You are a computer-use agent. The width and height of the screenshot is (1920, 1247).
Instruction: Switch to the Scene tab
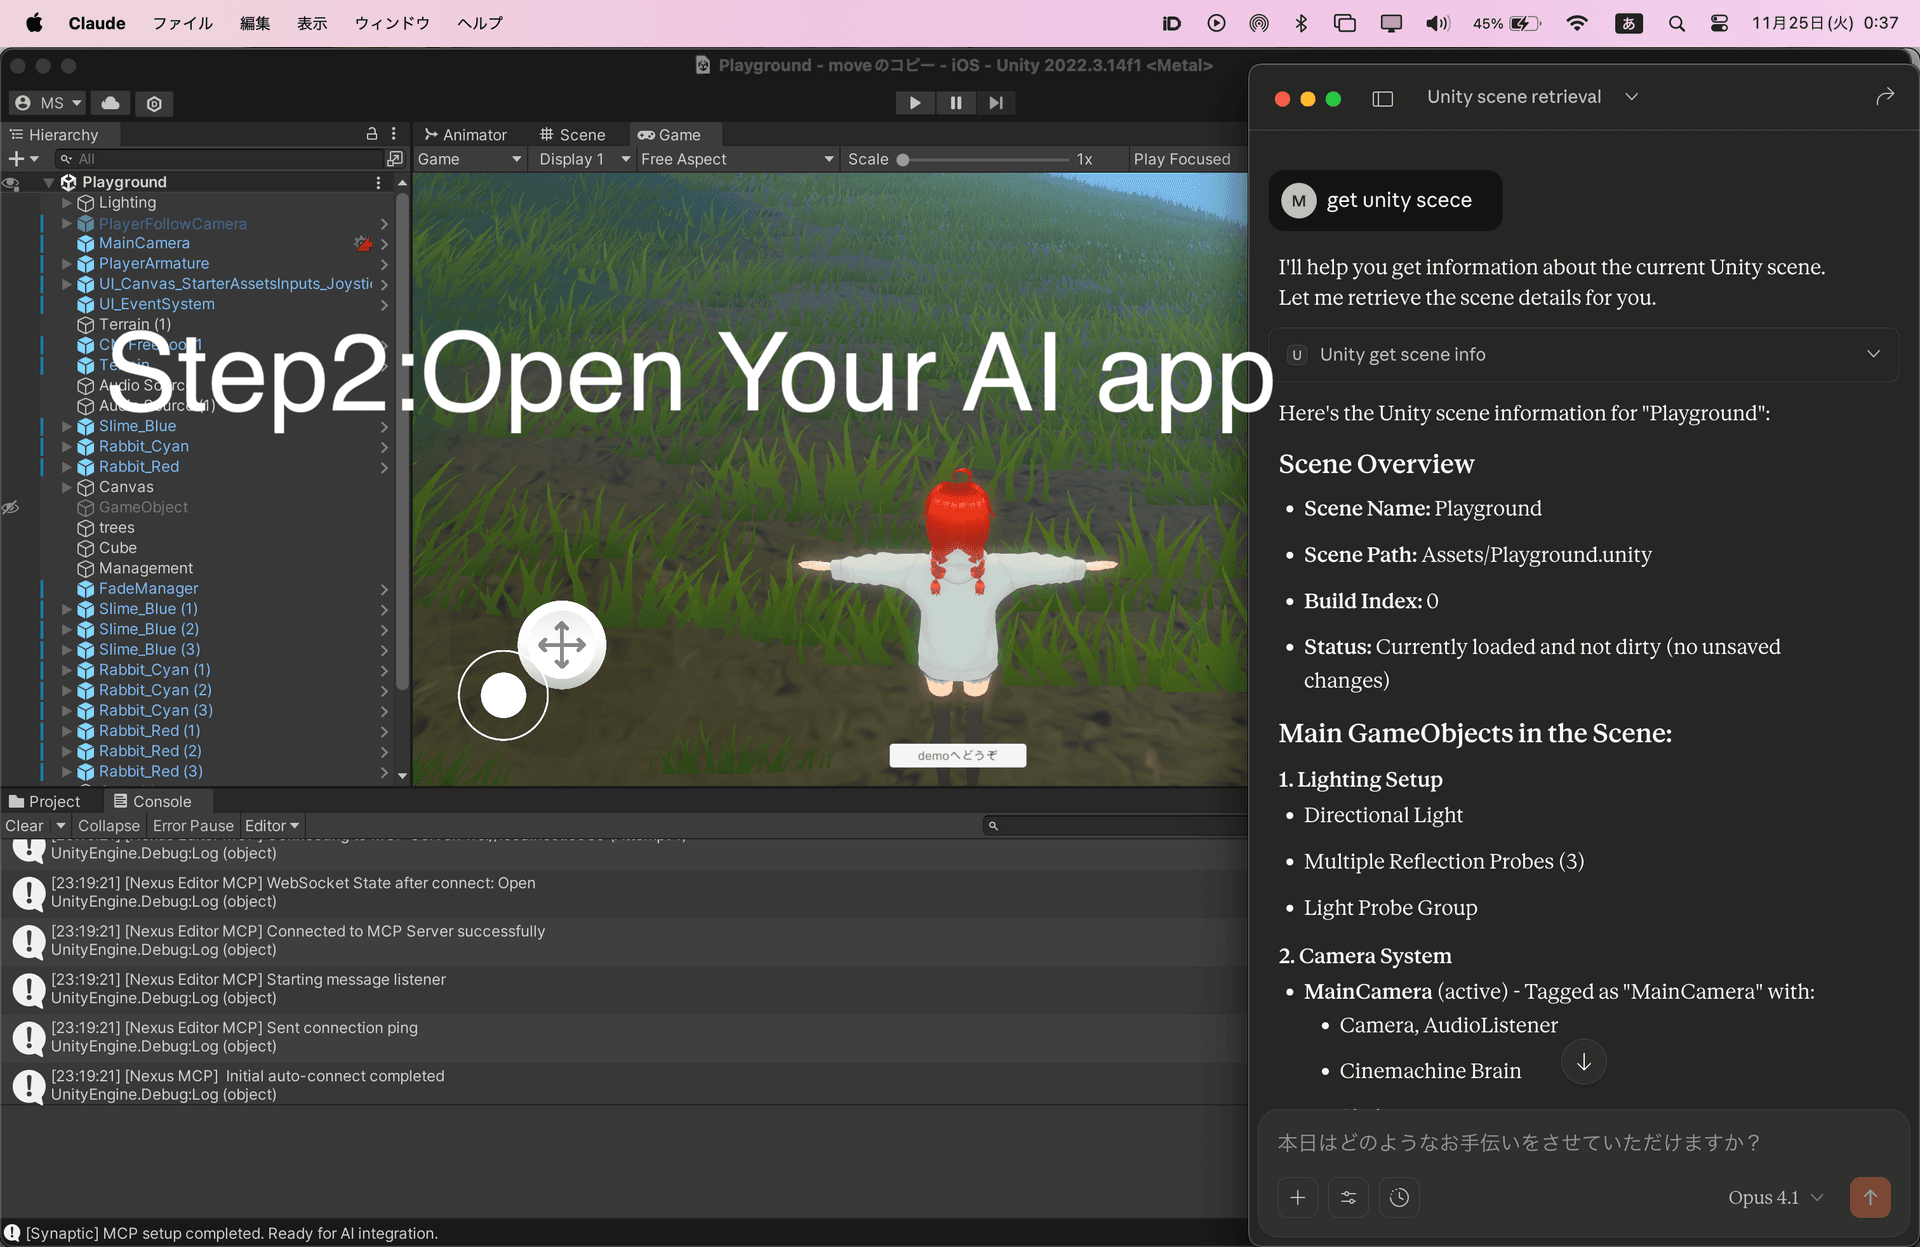click(575, 134)
